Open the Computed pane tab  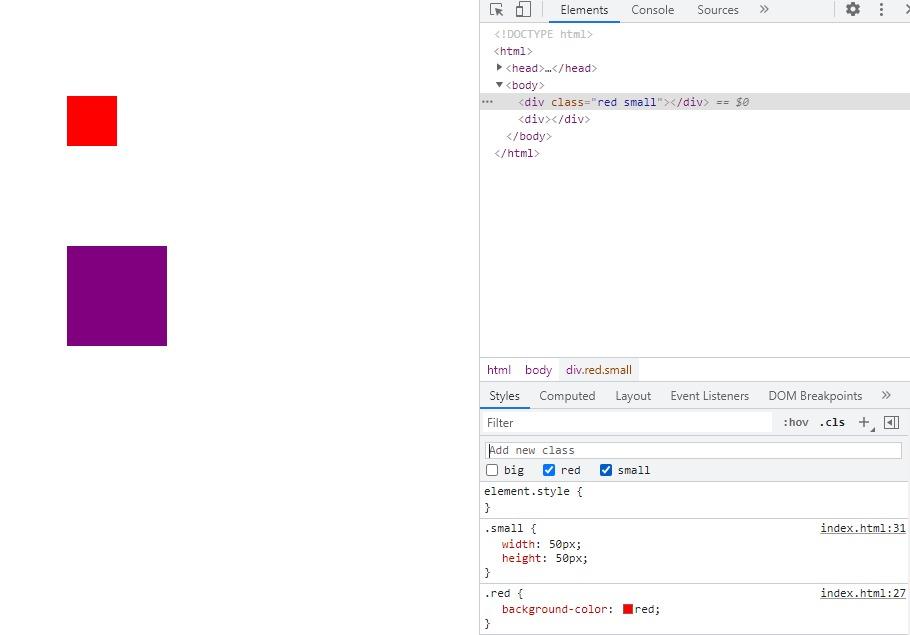click(x=567, y=396)
